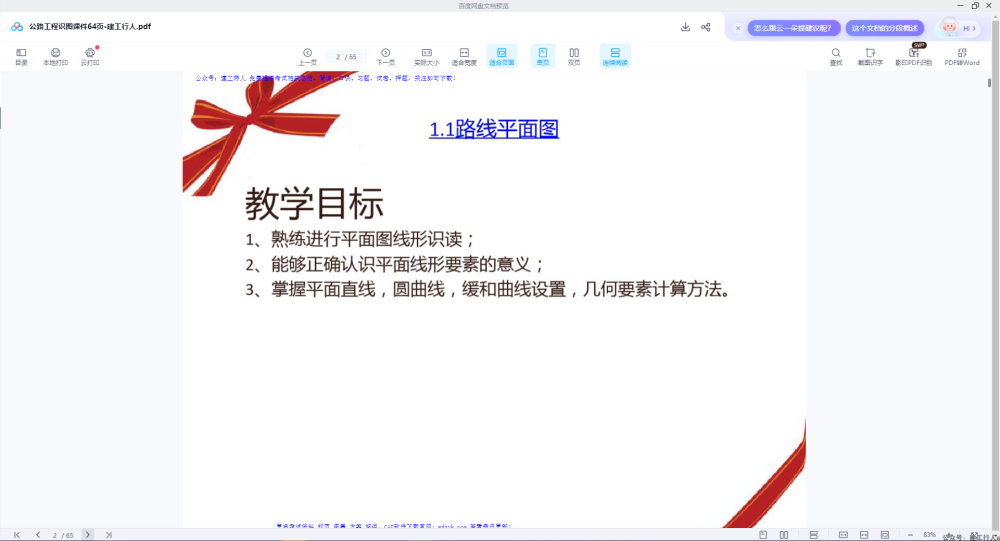
Task: Click the 这个文档的分段概述 suggestion button
Action: coord(885,28)
